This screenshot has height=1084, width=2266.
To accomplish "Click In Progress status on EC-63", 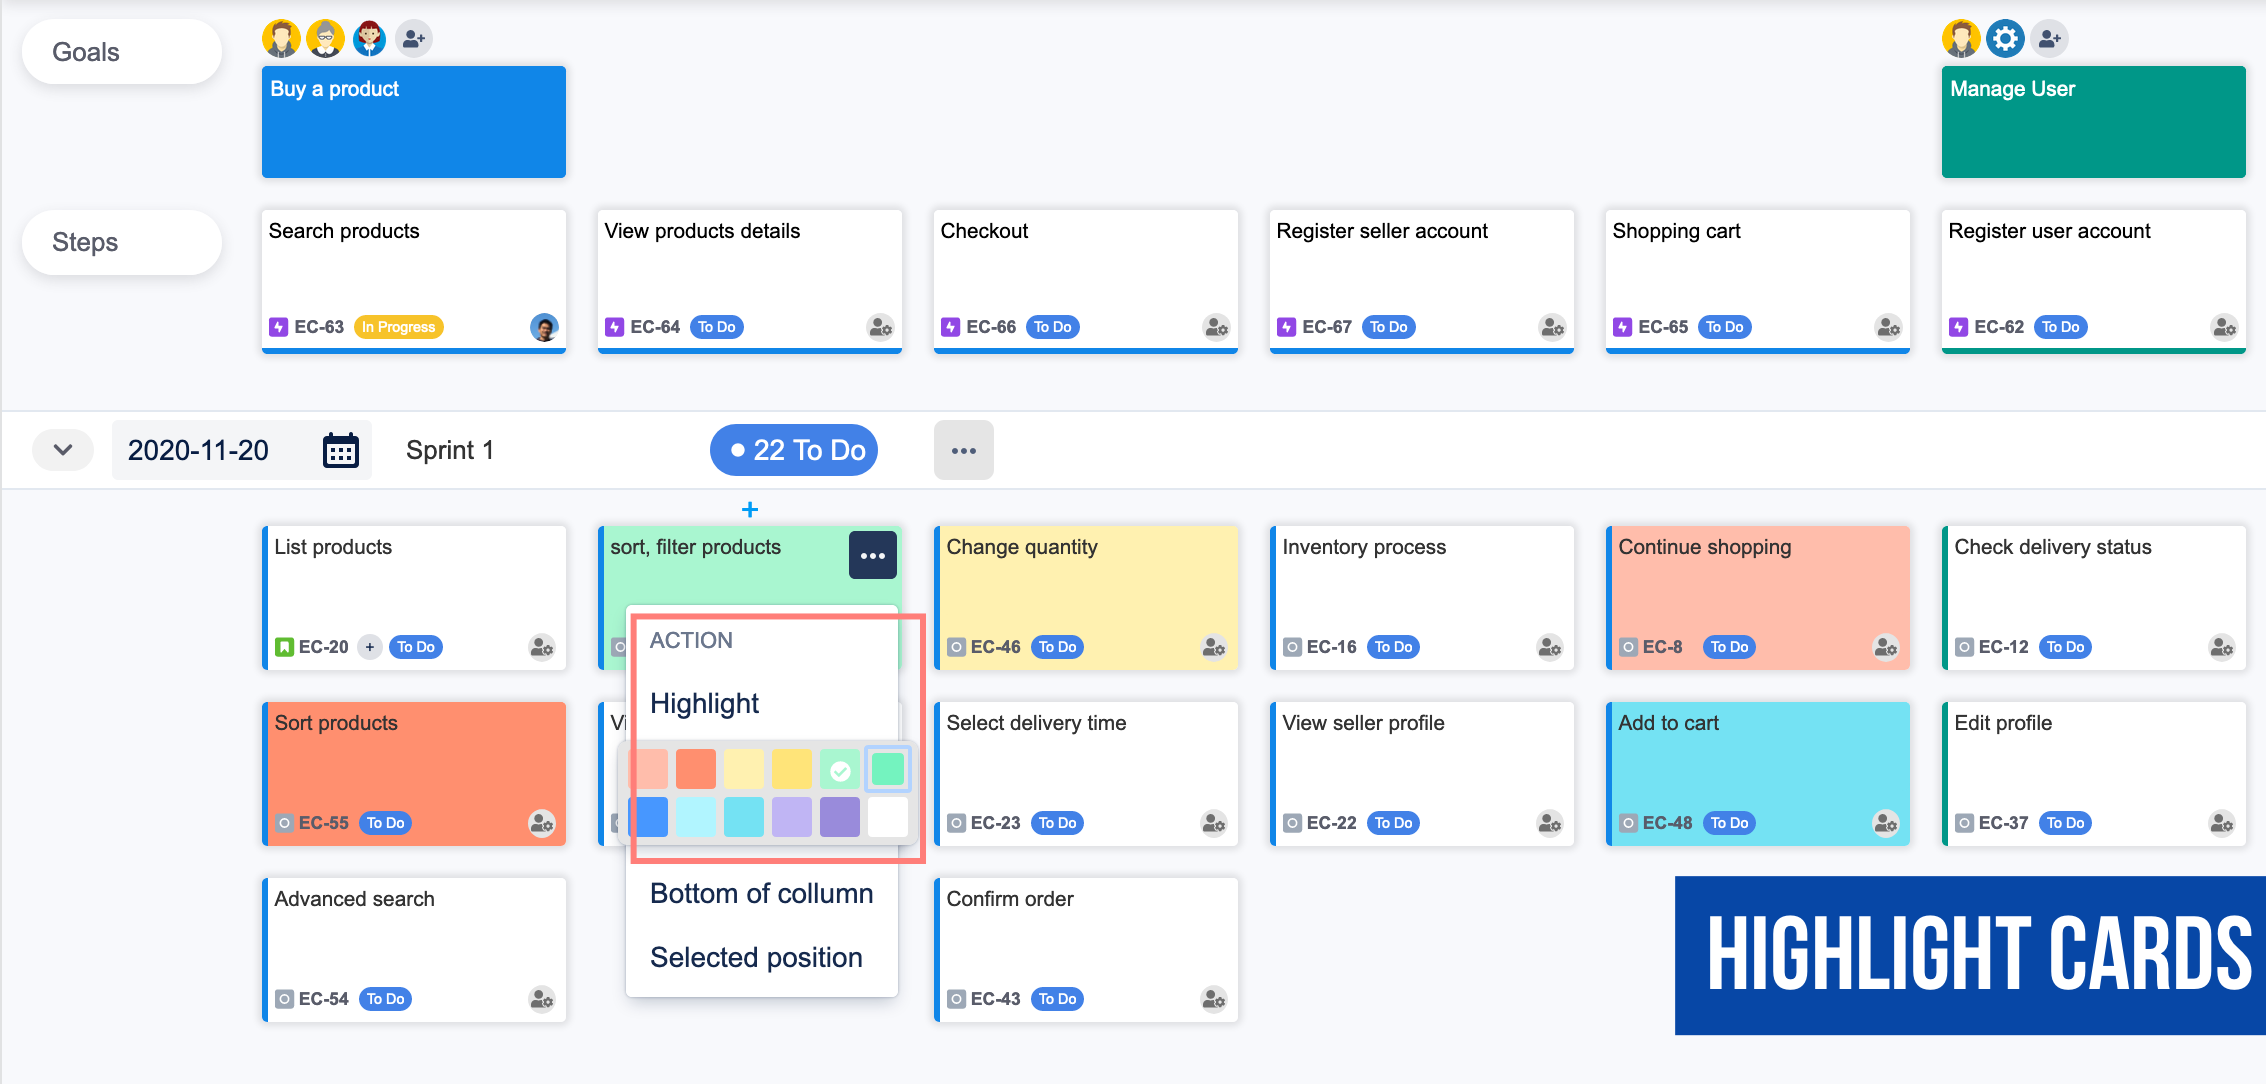I will coord(398,327).
